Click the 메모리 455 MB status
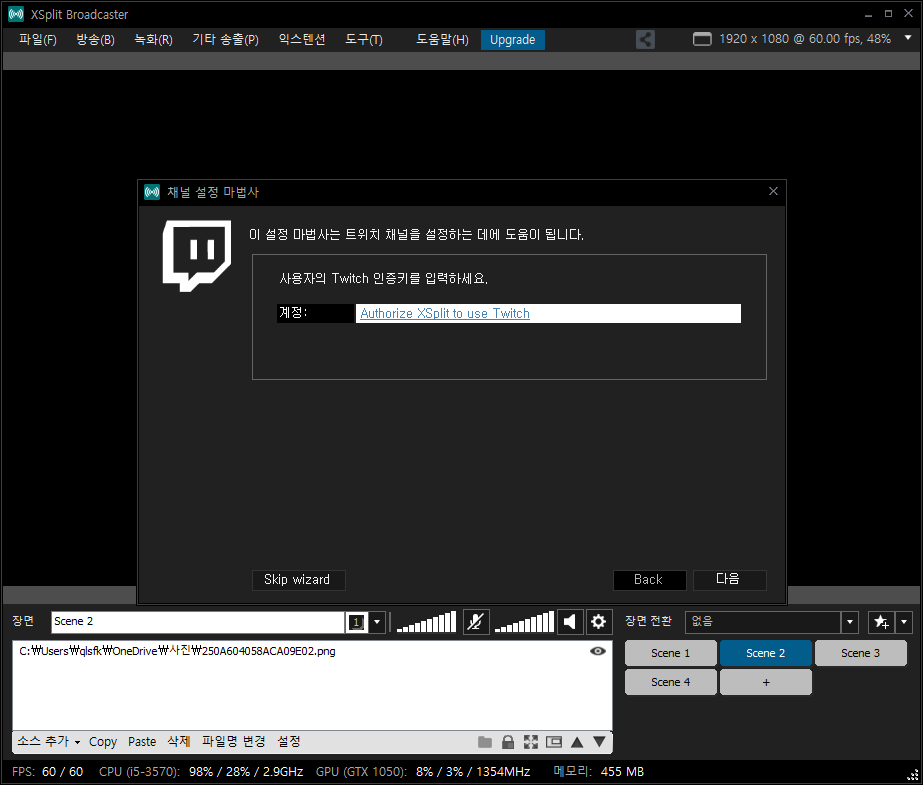Image resolution: width=923 pixels, height=785 pixels. point(598,771)
